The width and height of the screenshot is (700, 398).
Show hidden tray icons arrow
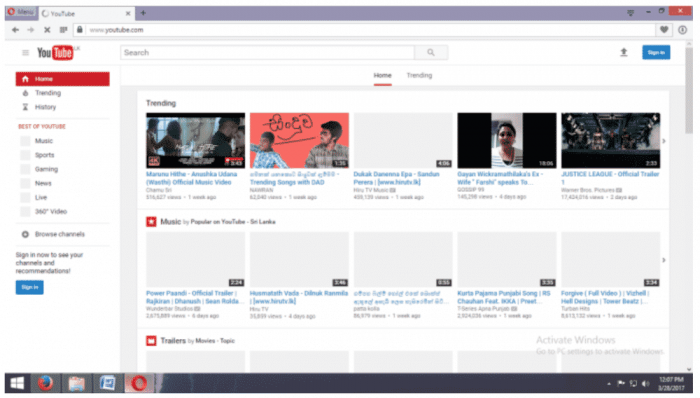(x=608, y=384)
